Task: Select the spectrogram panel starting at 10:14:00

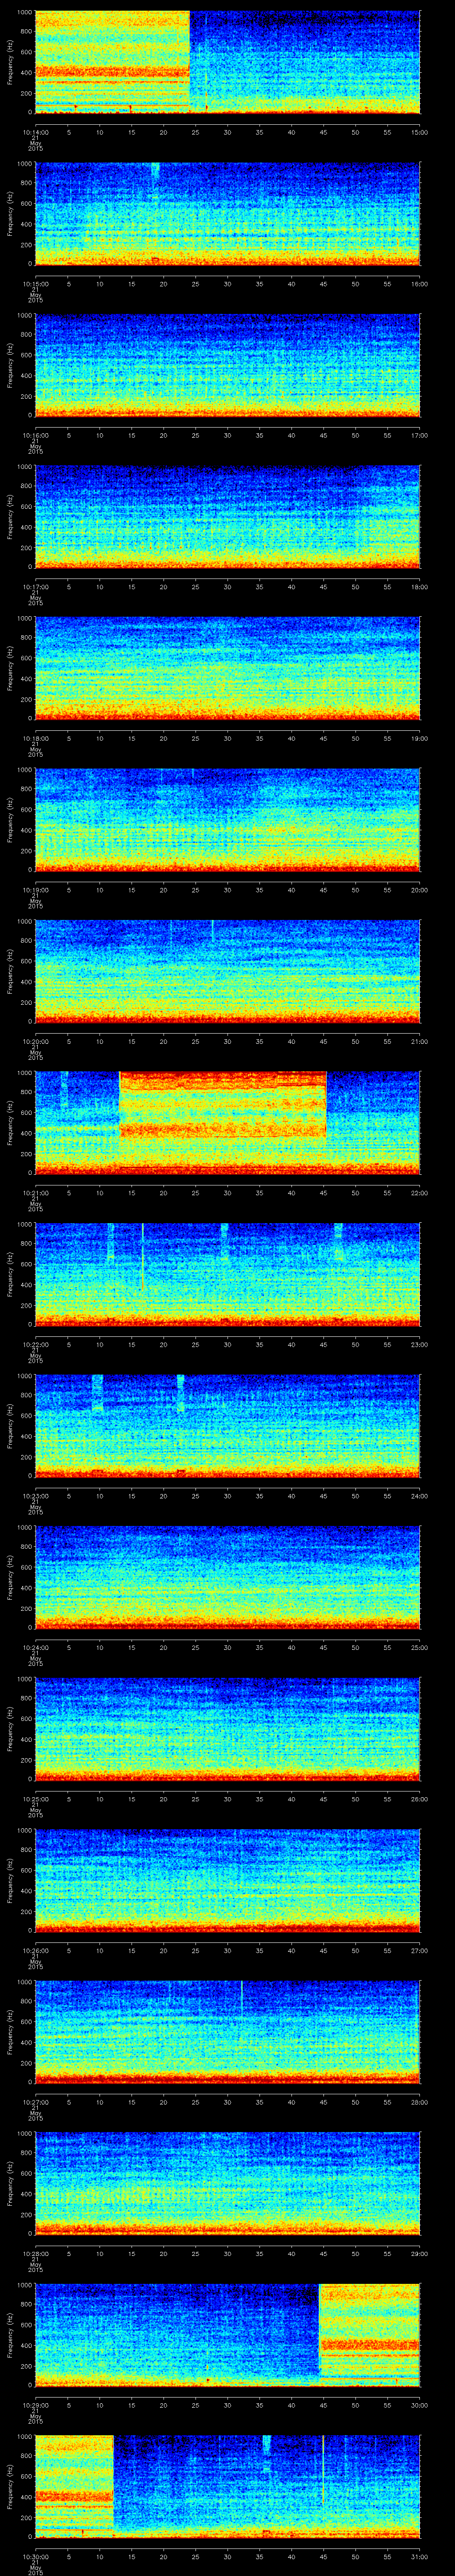Action: pos(227,62)
